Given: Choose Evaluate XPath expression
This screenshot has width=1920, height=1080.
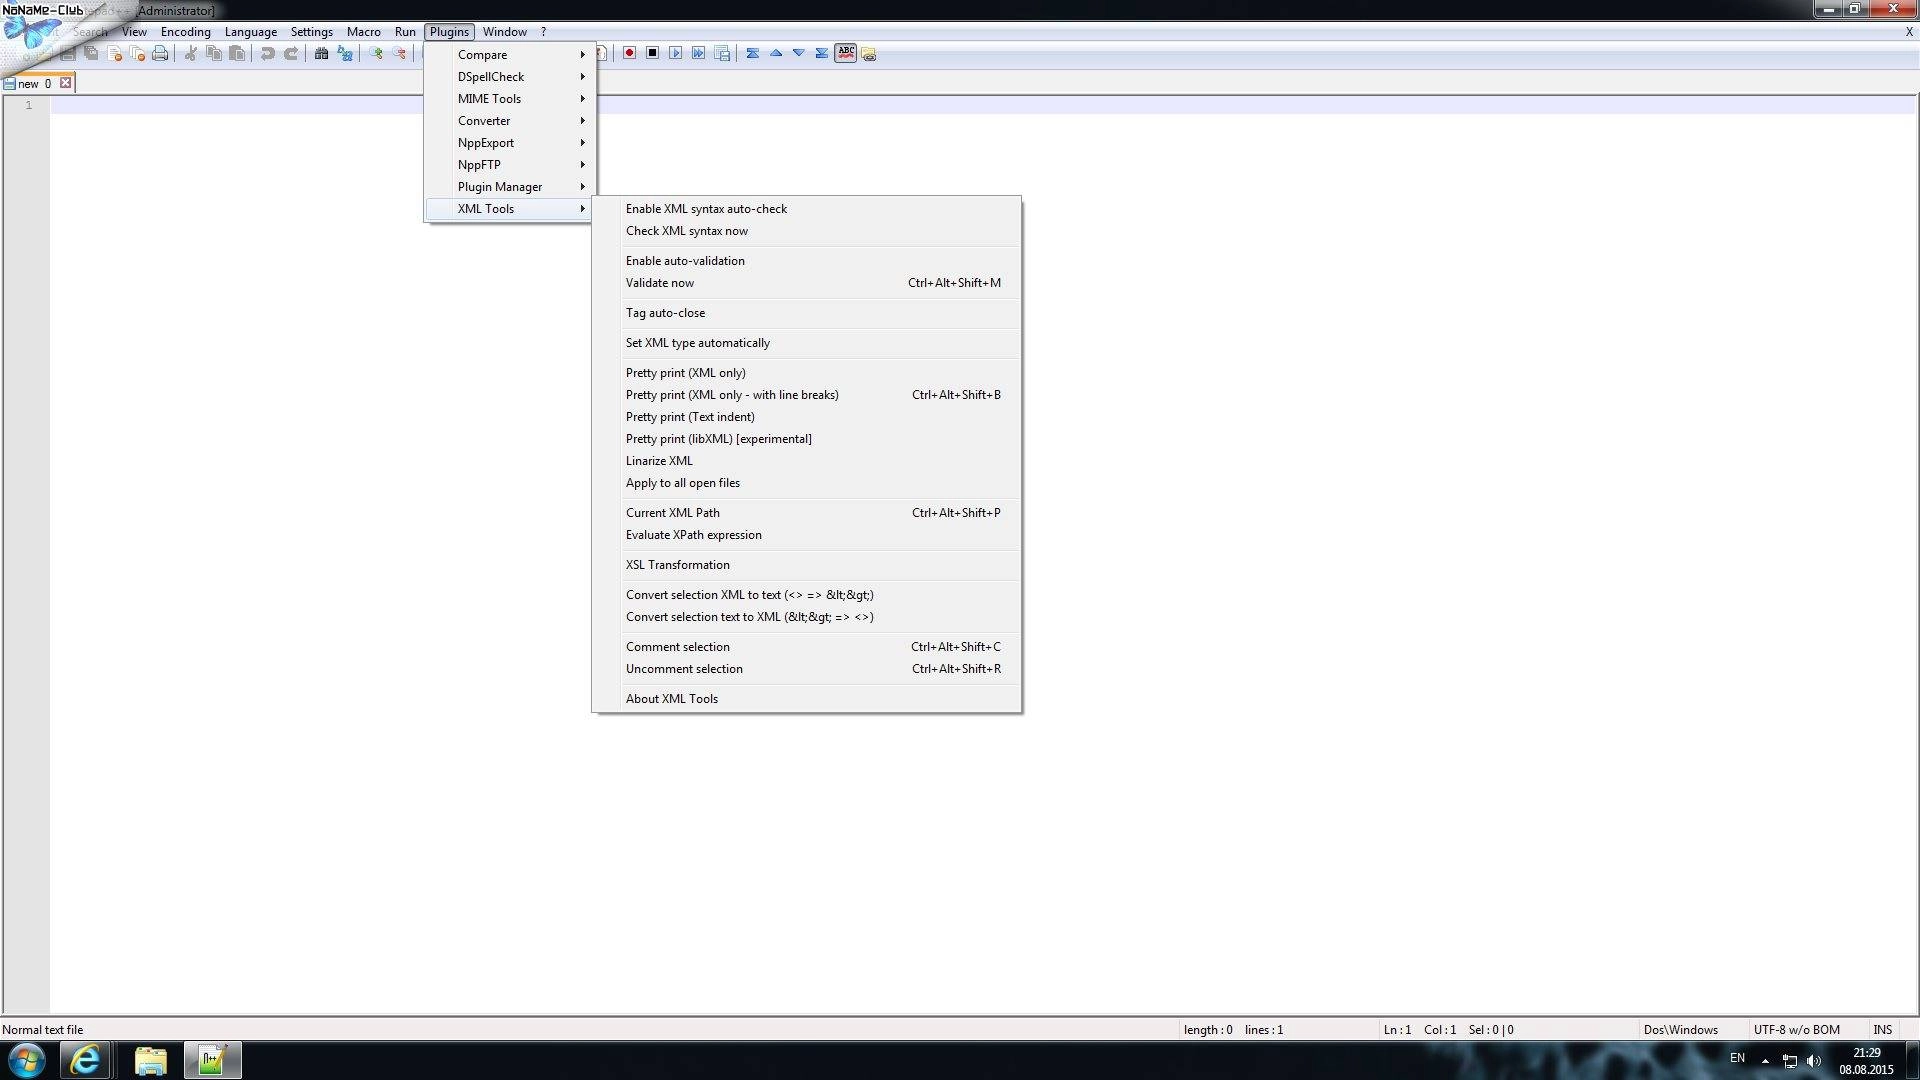Looking at the screenshot, I should pyautogui.click(x=806, y=535).
